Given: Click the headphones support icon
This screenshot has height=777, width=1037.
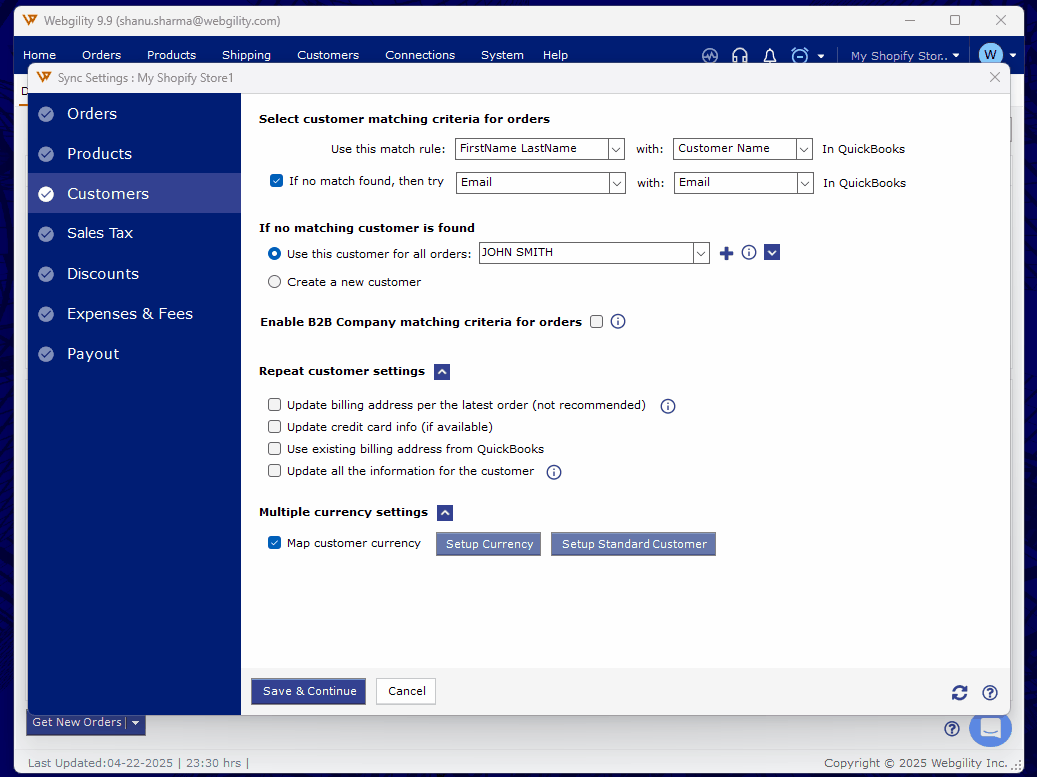Looking at the screenshot, I should coord(740,56).
